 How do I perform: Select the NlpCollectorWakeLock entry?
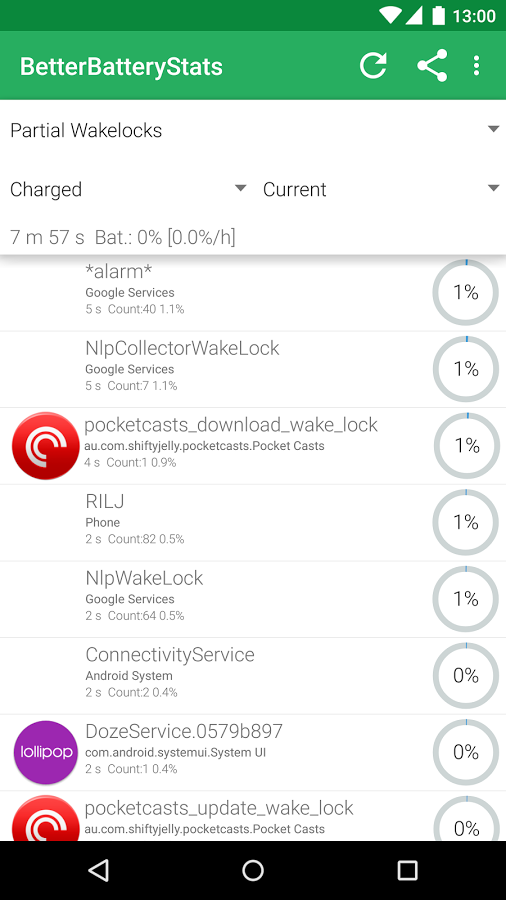point(253,370)
